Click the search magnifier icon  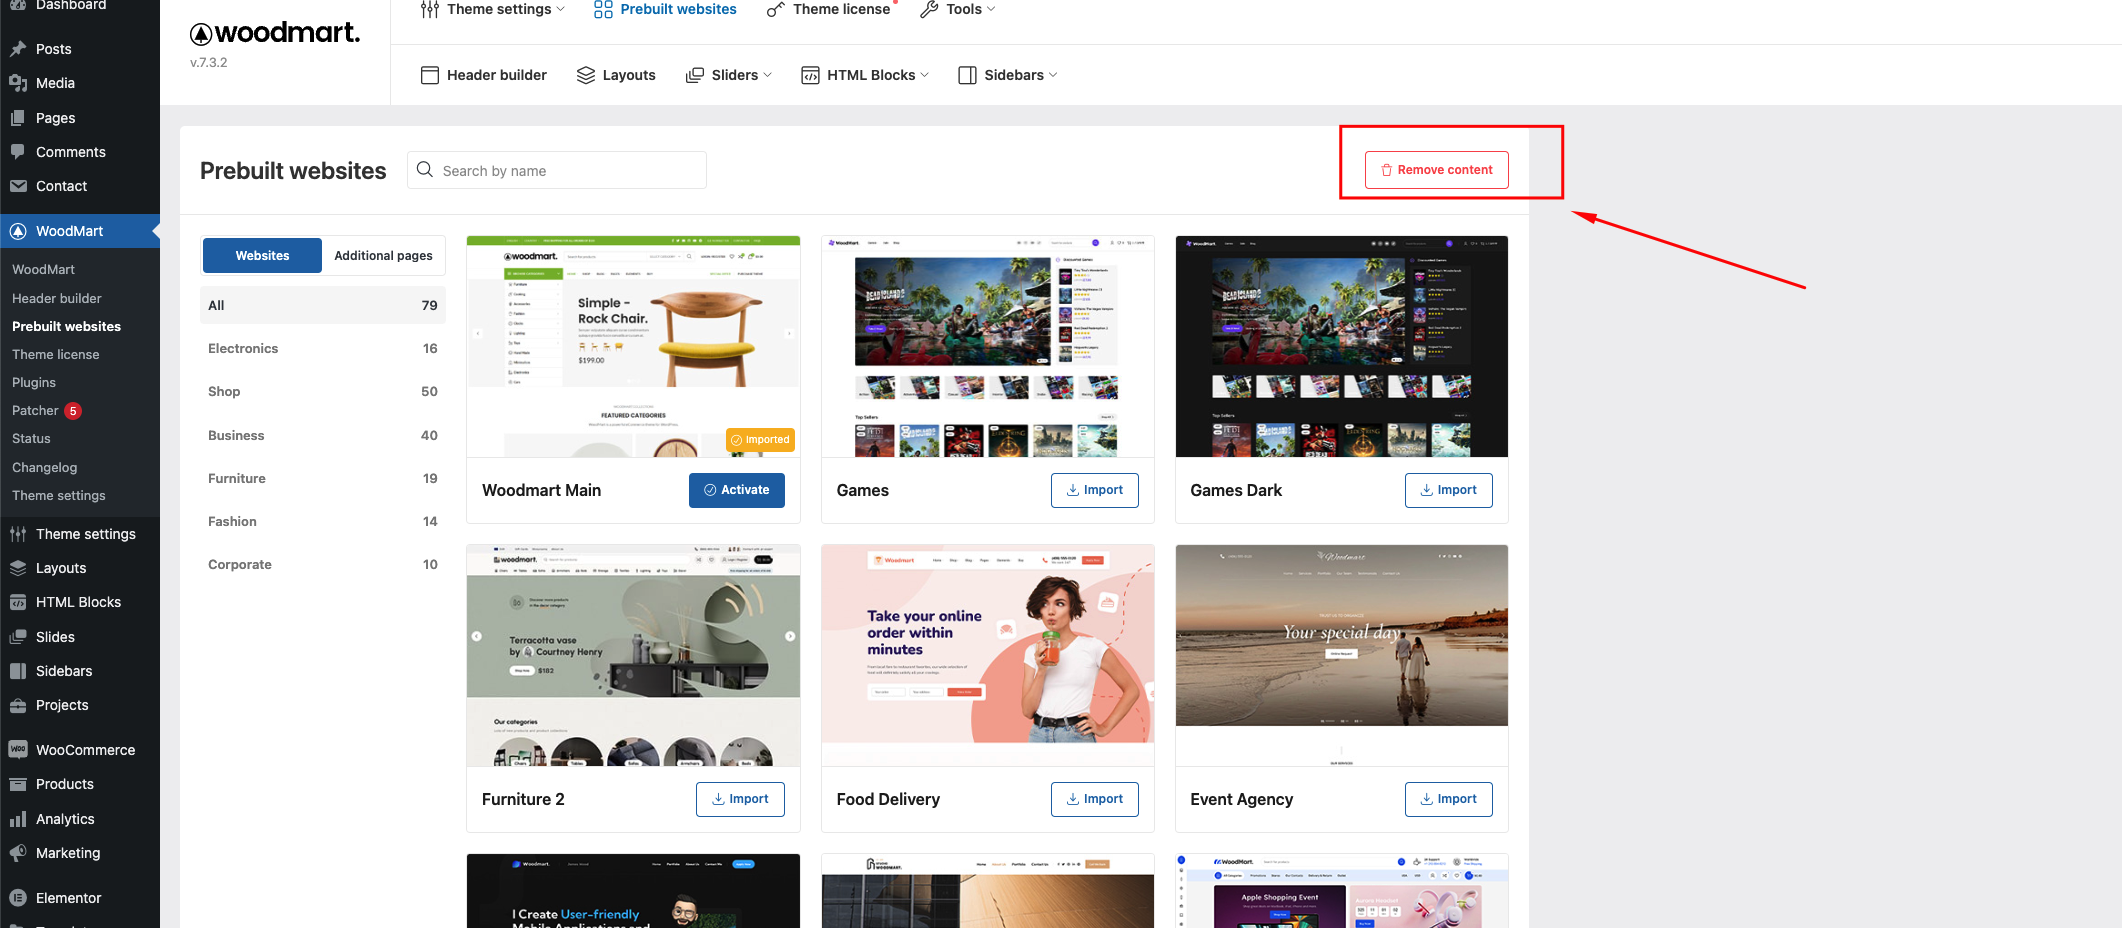pos(425,170)
